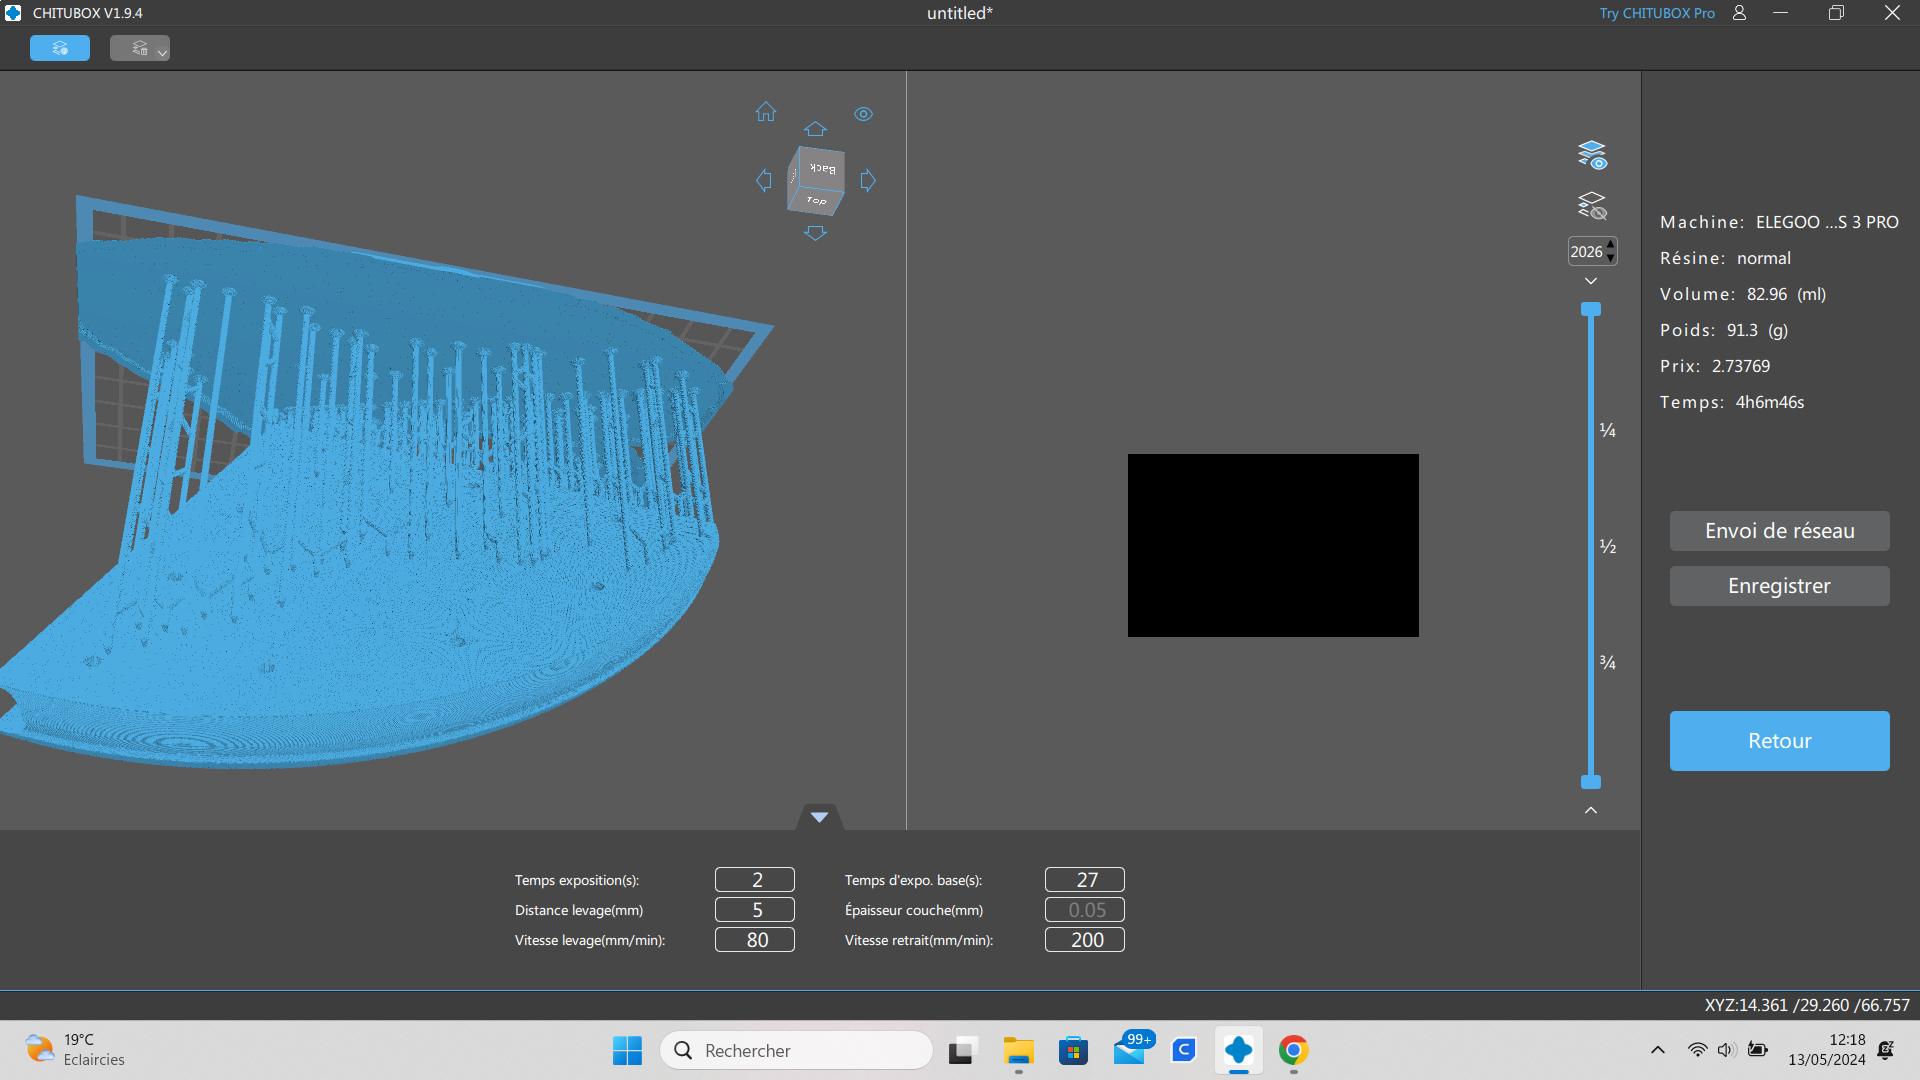Rotate view left with the cube's left arrow

click(x=764, y=180)
